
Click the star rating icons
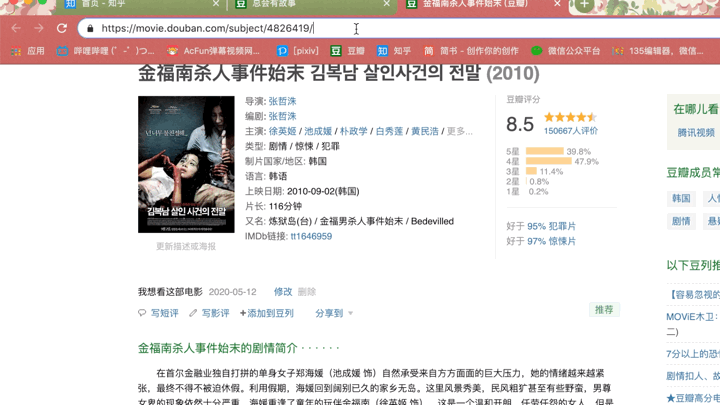570,117
